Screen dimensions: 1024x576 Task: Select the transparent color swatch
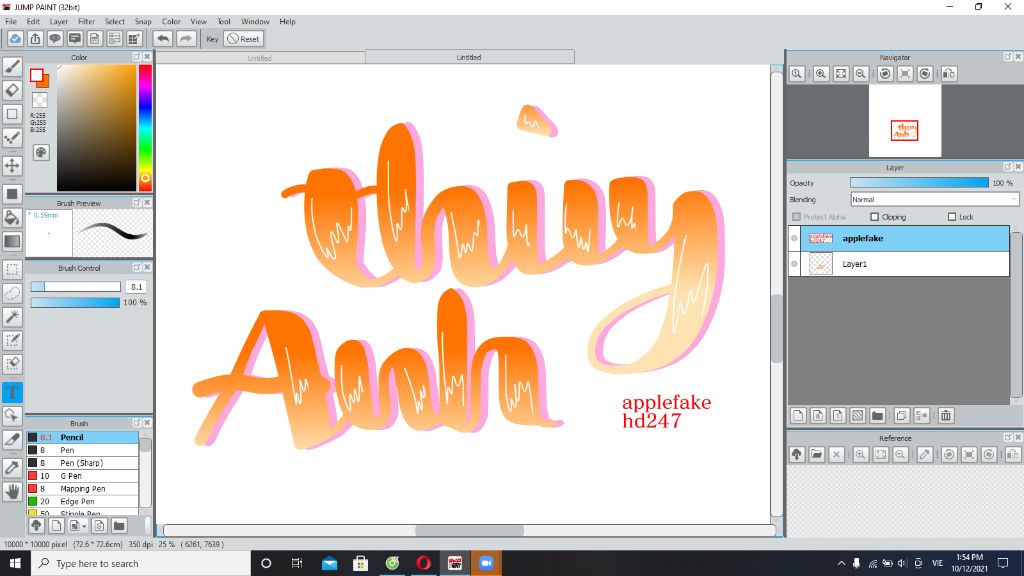(x=40, y=100)
